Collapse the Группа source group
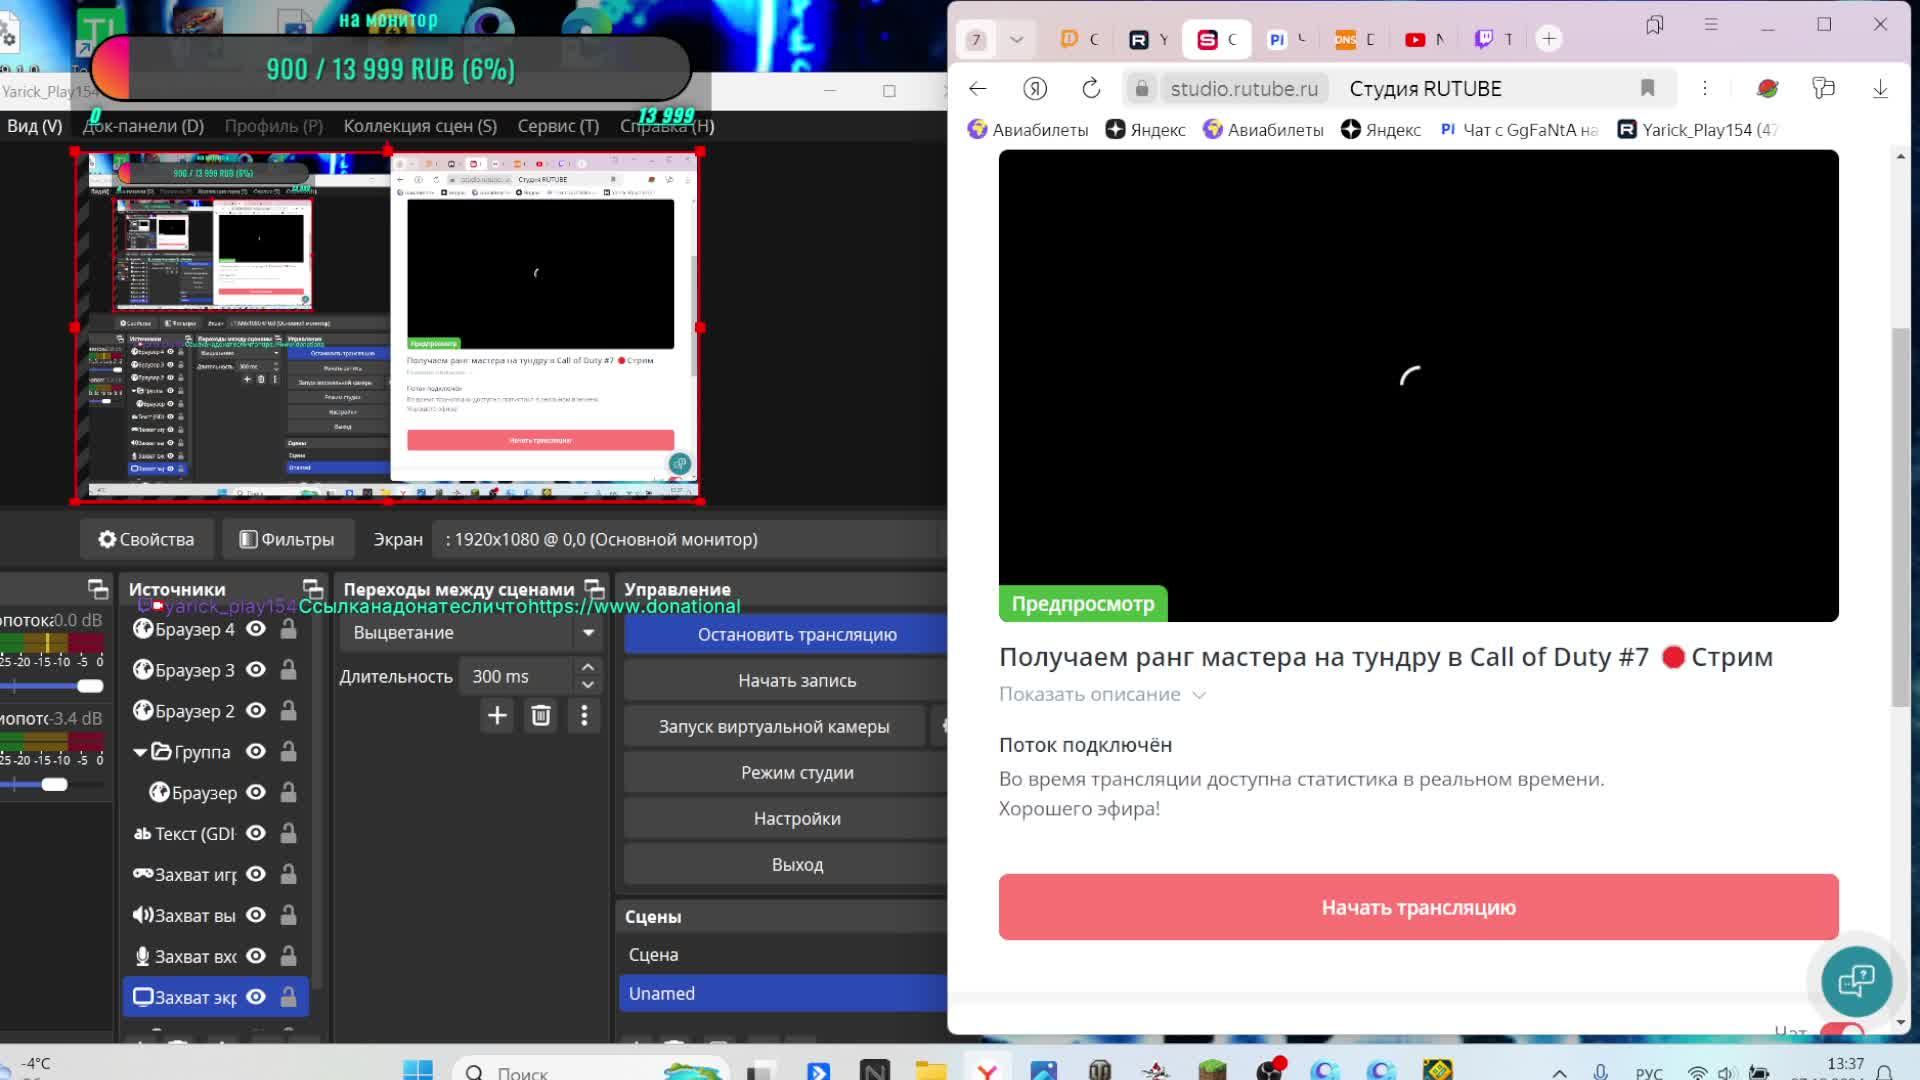 [140, 752]
